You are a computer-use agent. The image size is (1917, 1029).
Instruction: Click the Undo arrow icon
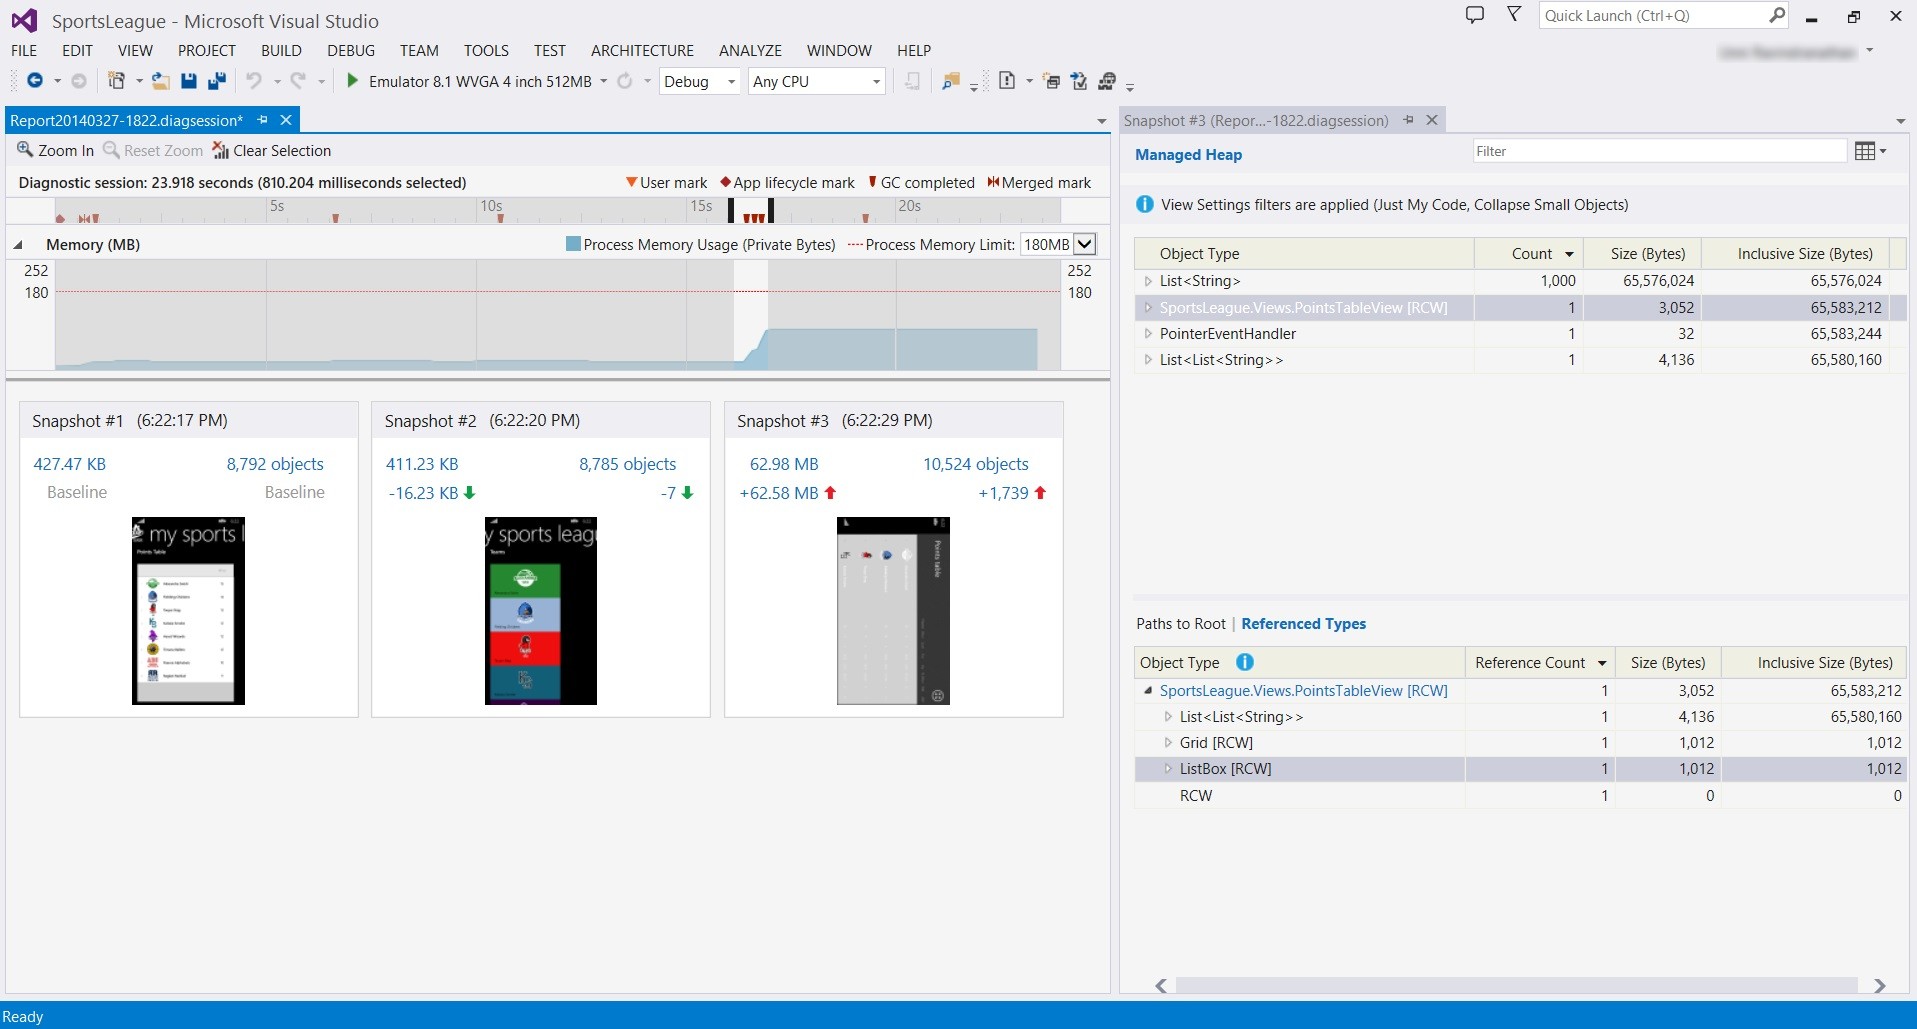pos(254,81)
